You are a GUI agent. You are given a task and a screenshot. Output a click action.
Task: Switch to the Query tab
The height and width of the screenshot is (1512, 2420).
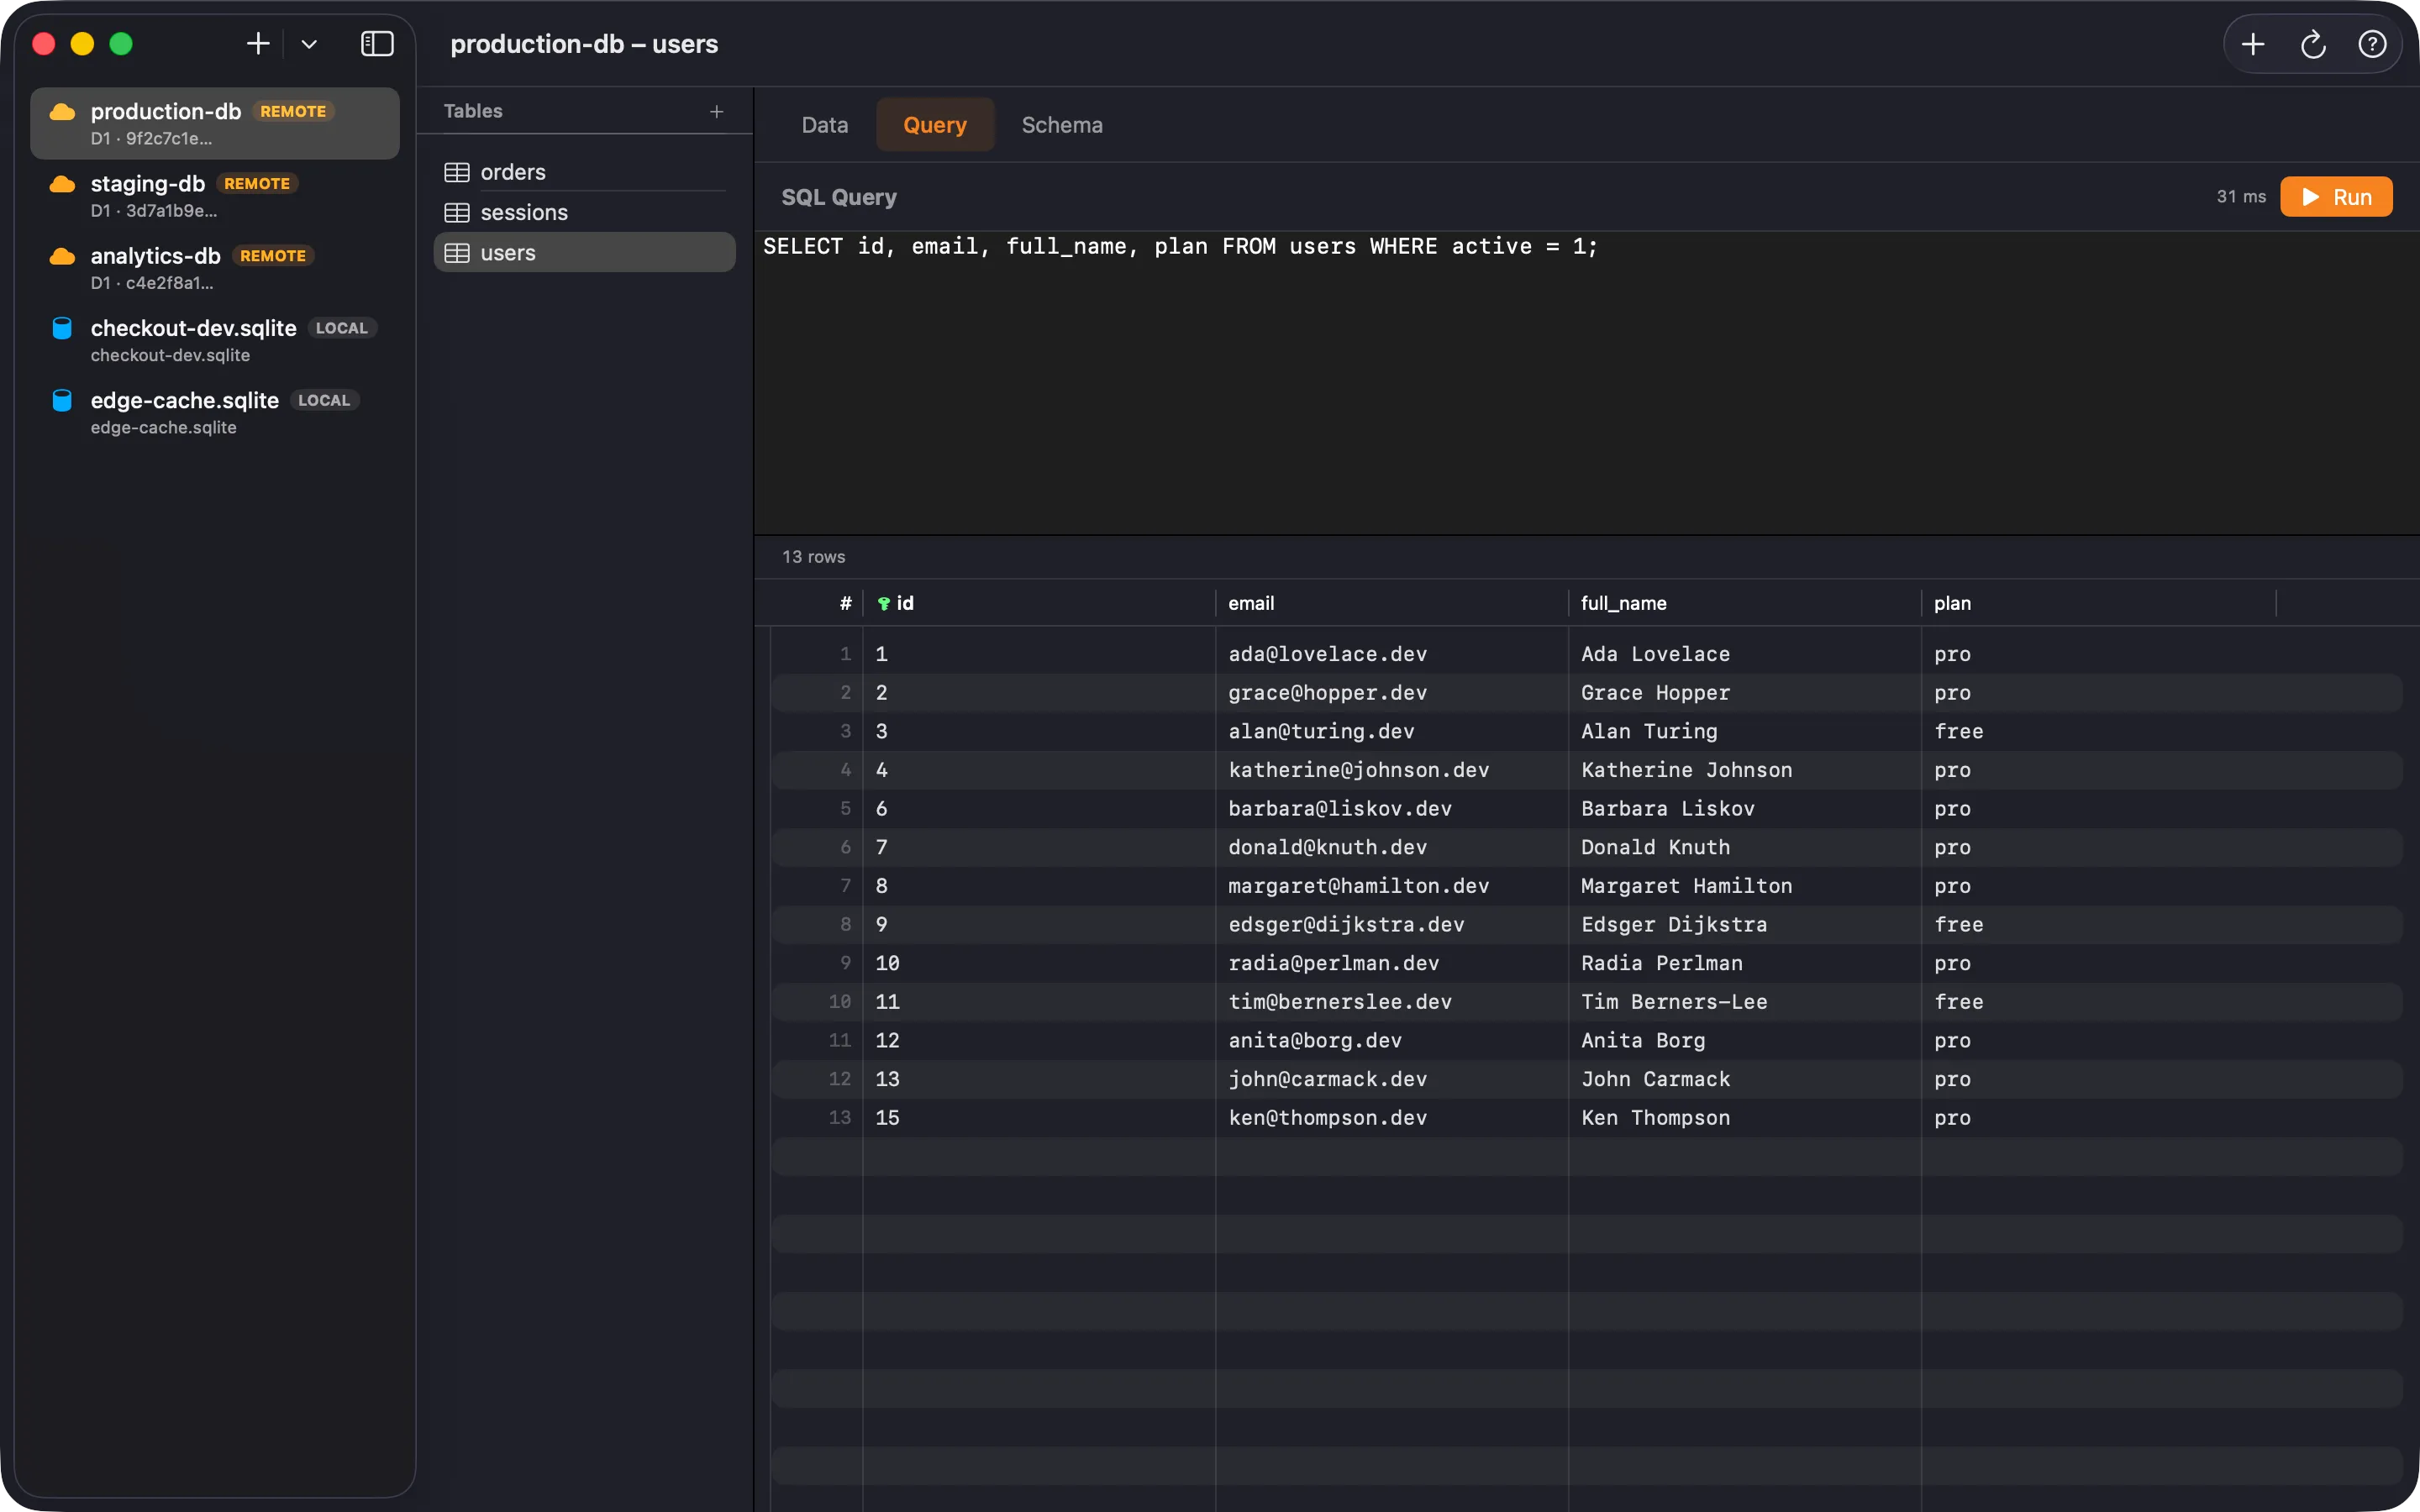[x=935, y=125]
